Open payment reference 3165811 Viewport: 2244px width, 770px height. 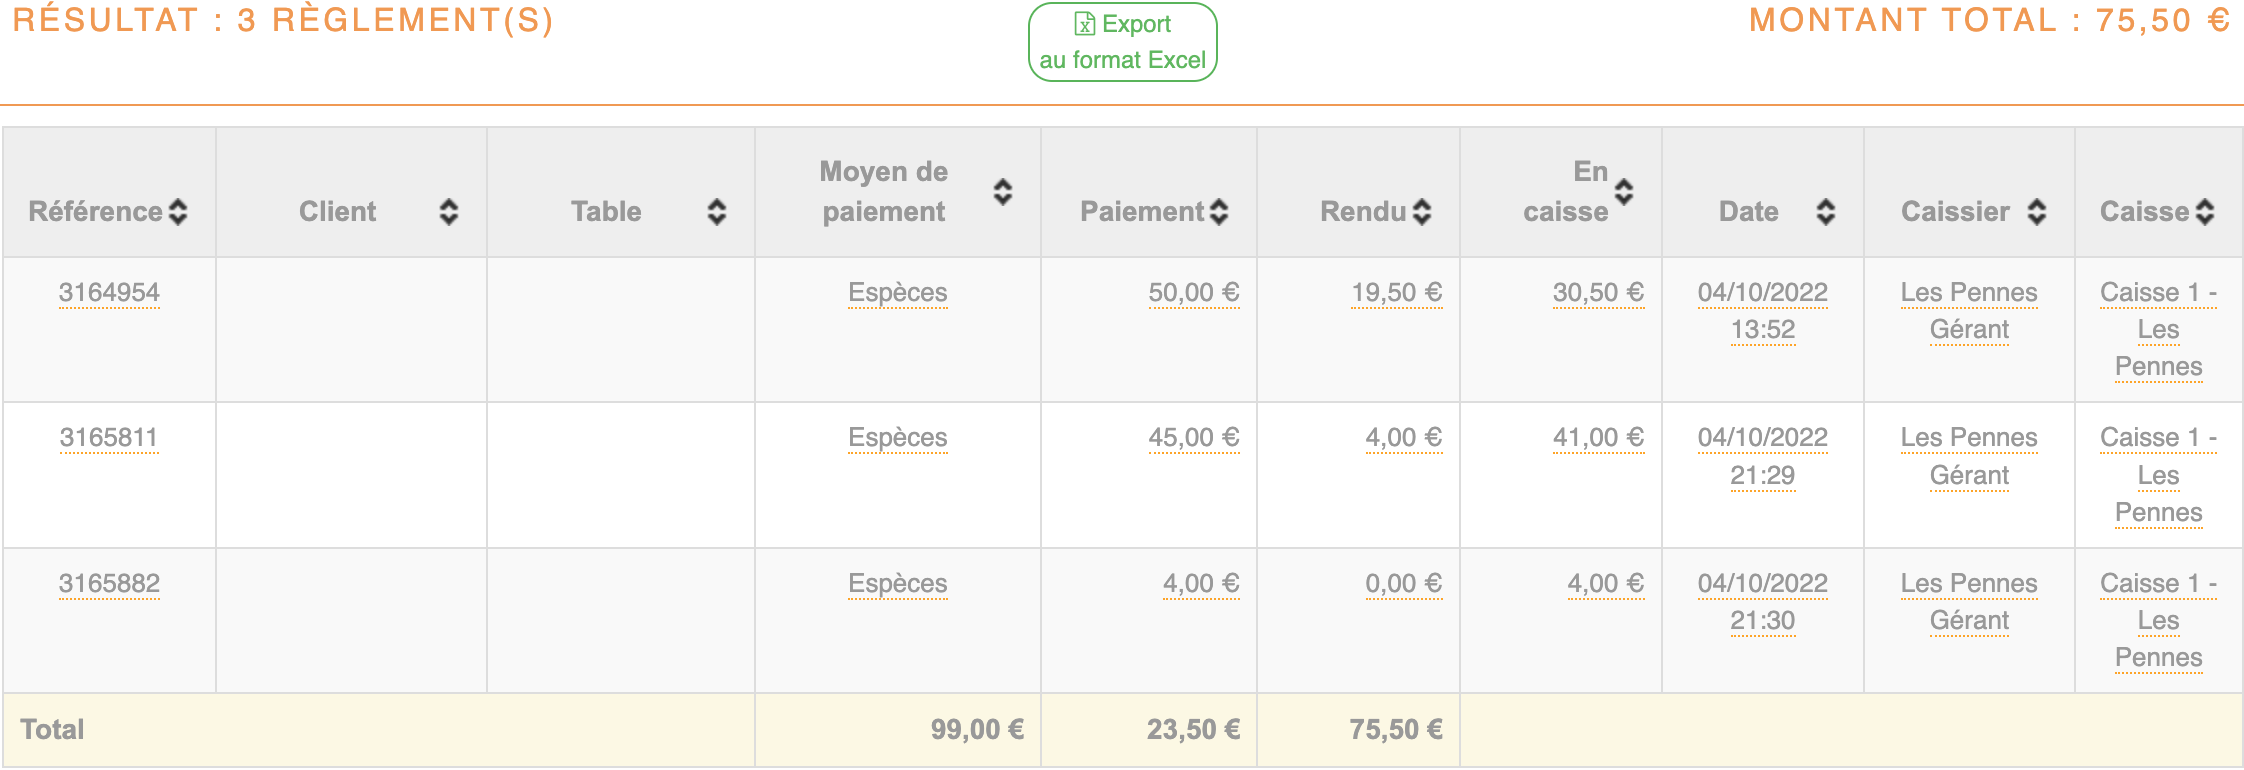coord(109,438)
